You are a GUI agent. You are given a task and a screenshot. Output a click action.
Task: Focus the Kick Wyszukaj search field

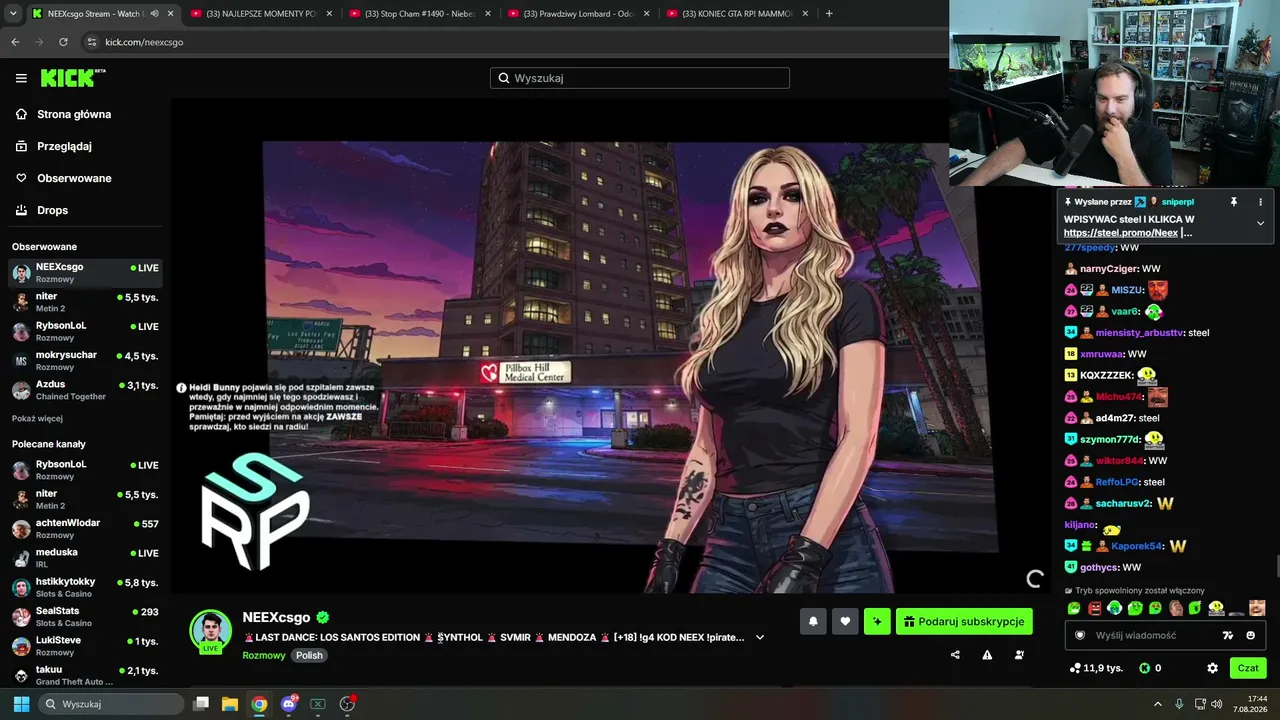(x=640, y=78)
